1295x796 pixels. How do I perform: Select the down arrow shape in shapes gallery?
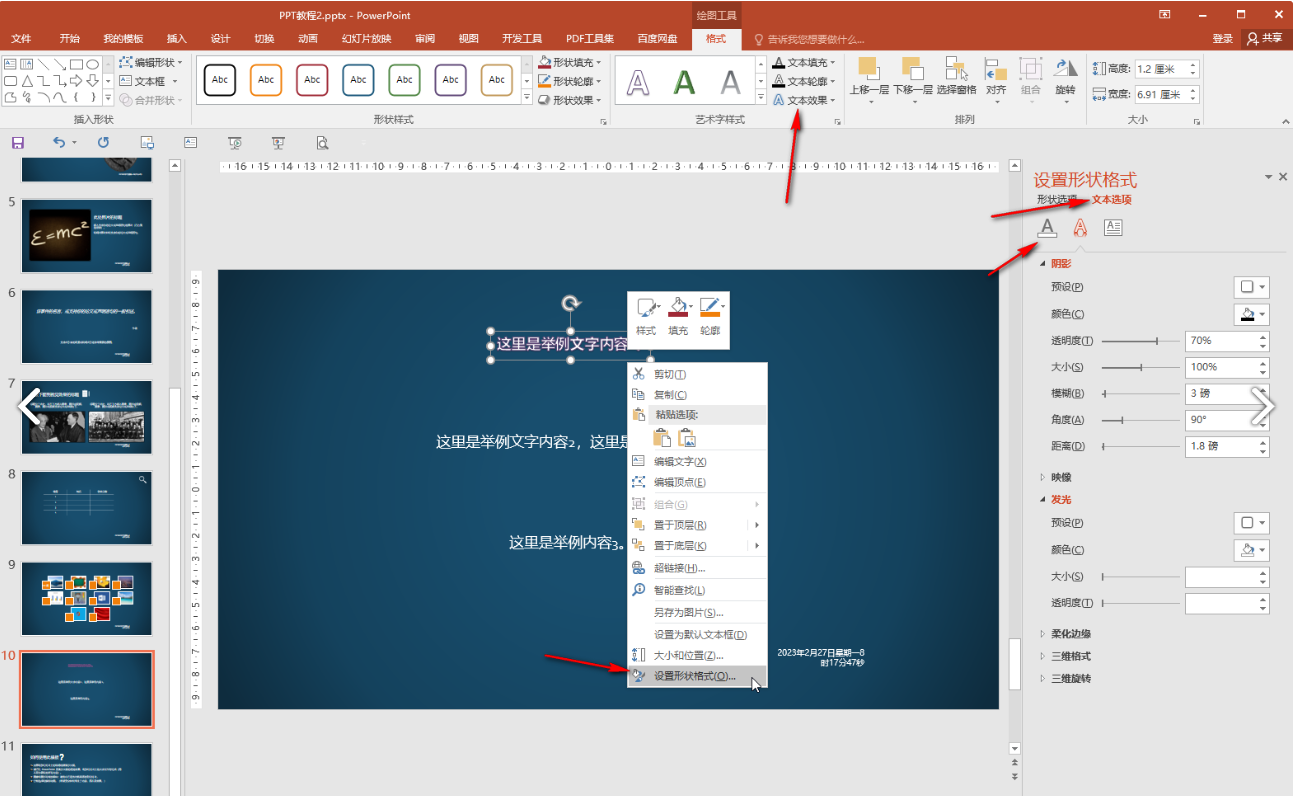point(92,81)
